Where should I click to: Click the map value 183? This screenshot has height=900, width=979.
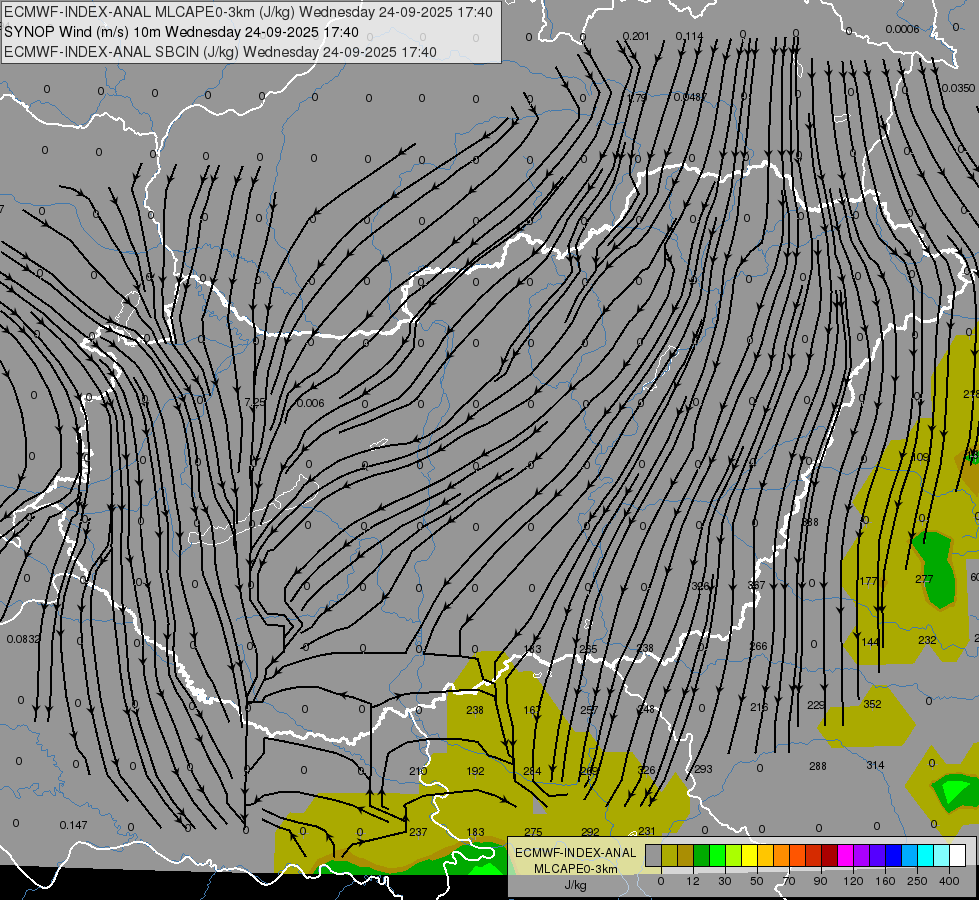pos(475,832)
